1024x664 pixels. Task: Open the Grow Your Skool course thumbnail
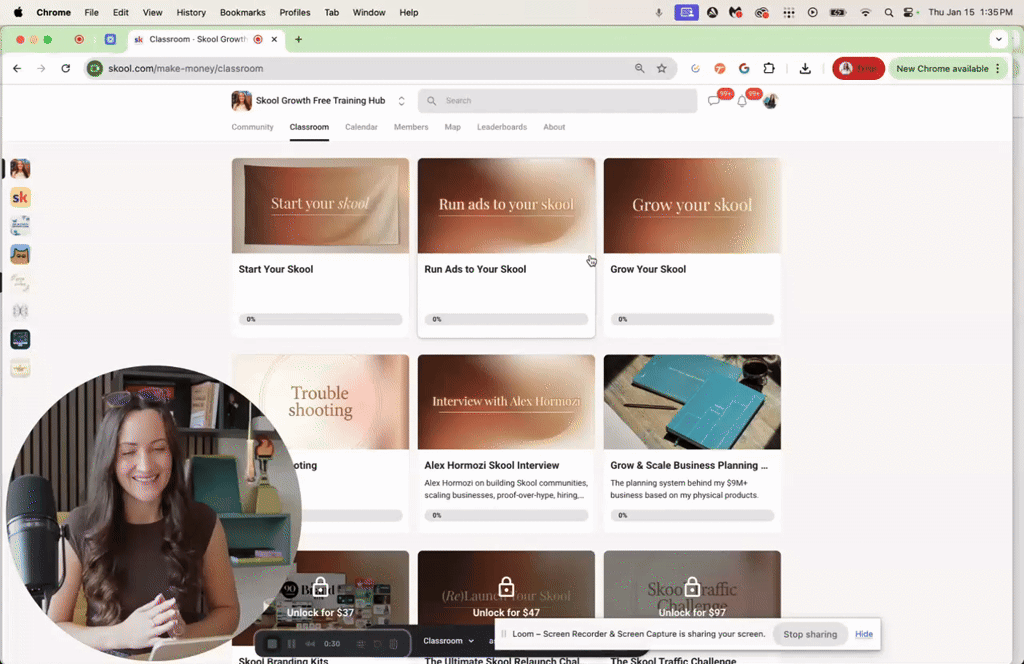pyautogui.click(x=692, y=205)
